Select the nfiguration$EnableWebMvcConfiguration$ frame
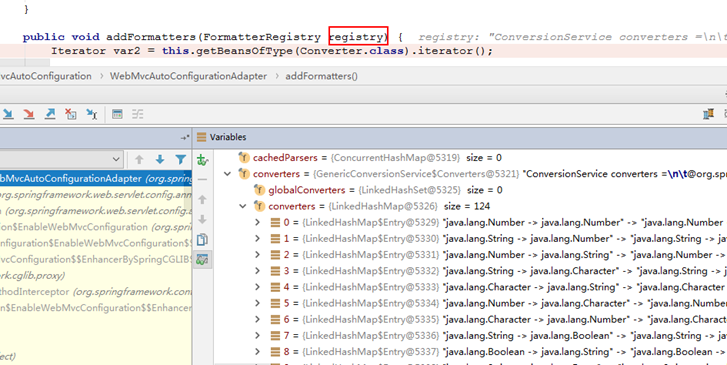The width and height of the screenshot is (727, 365). (x=96, y=243)
